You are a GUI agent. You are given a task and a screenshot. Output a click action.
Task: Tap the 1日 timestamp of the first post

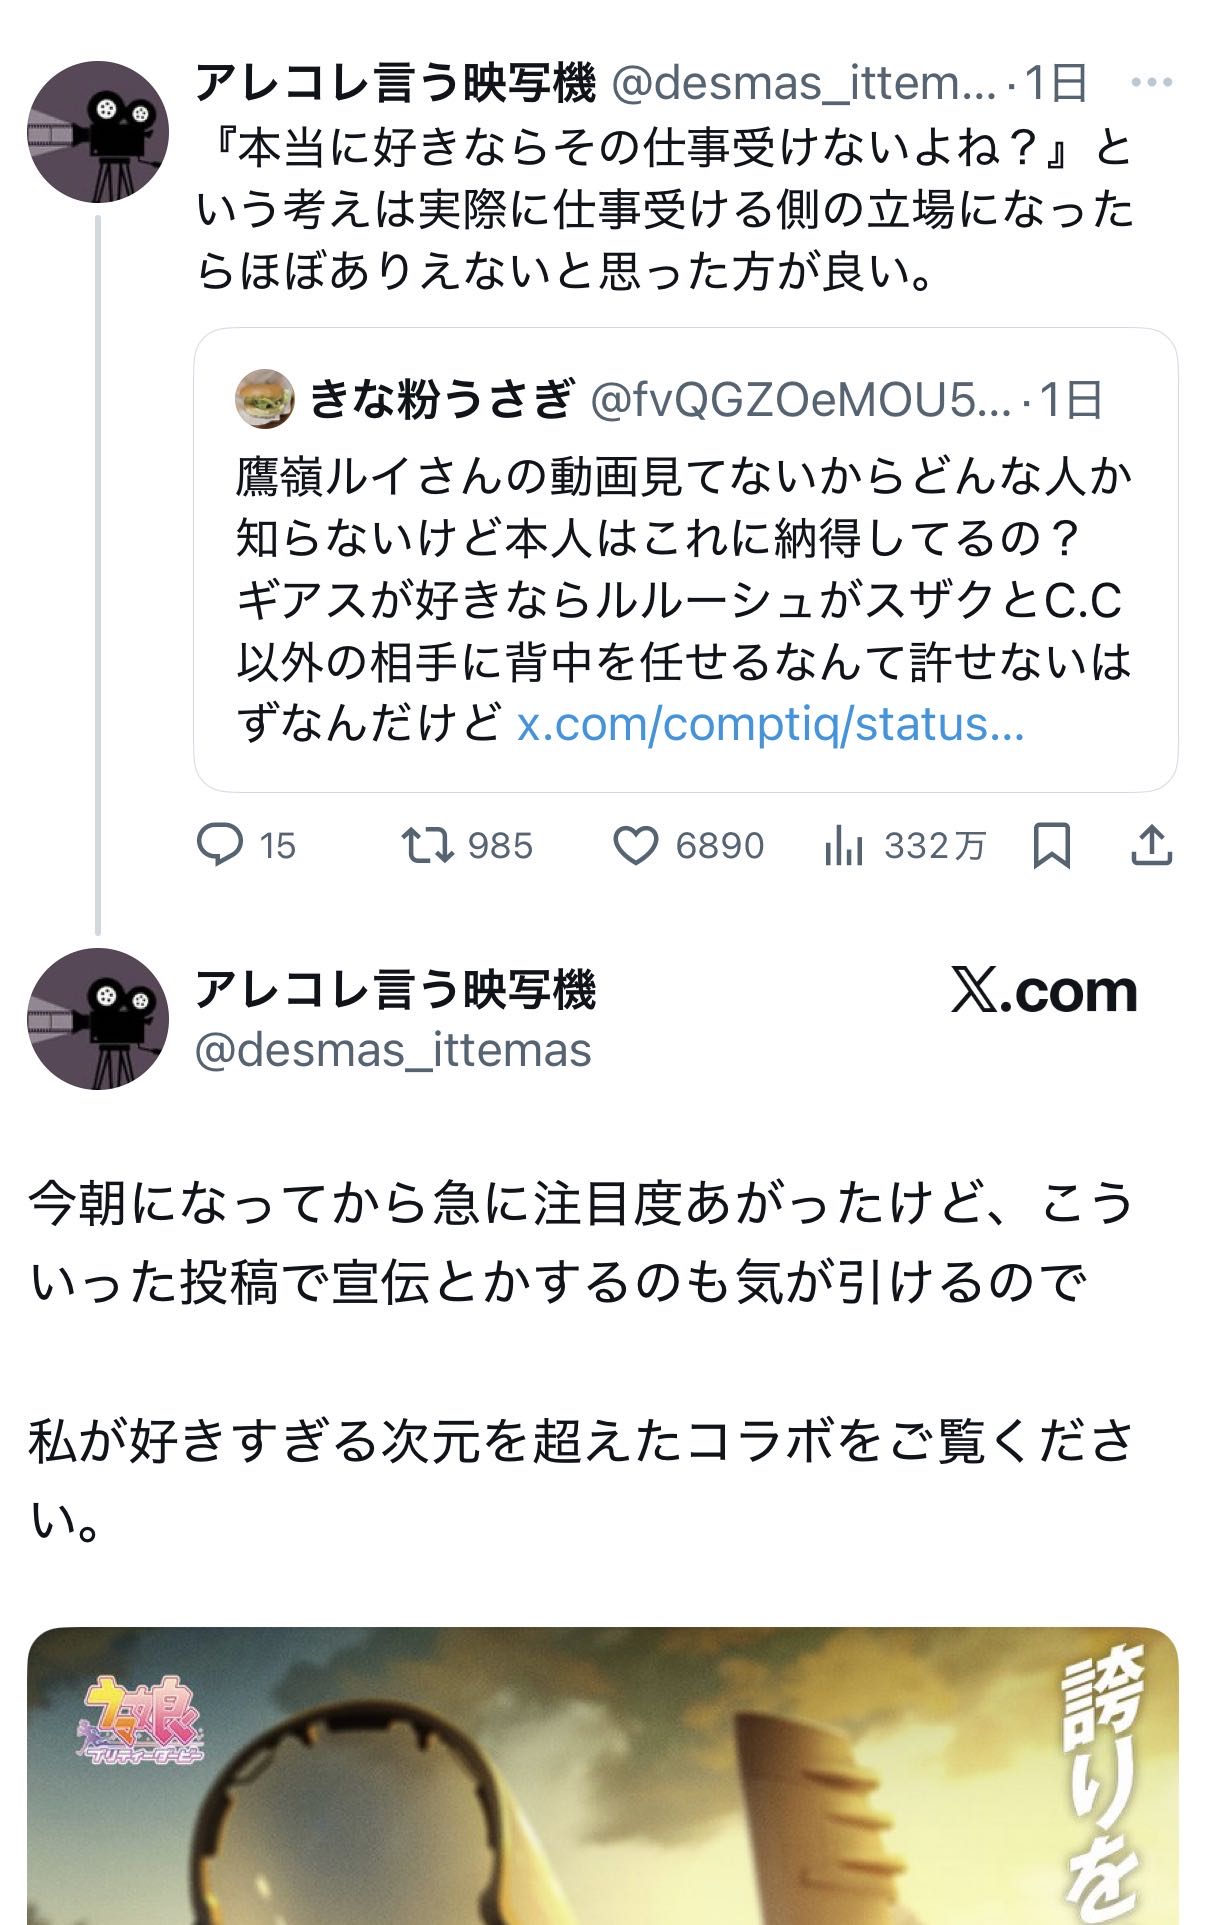tap(1056, 83)
